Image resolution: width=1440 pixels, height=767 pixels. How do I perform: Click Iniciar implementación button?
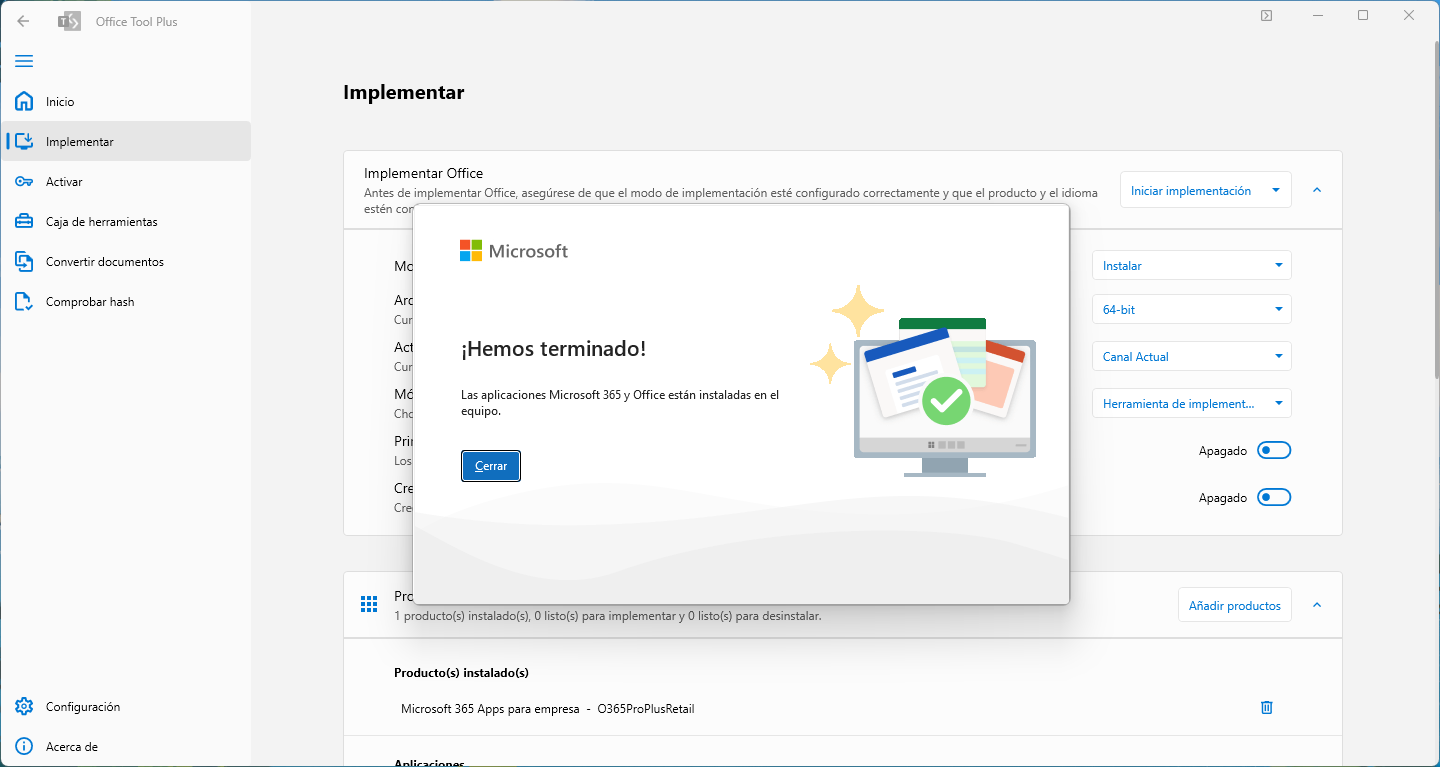click(x=1191, y=190)
